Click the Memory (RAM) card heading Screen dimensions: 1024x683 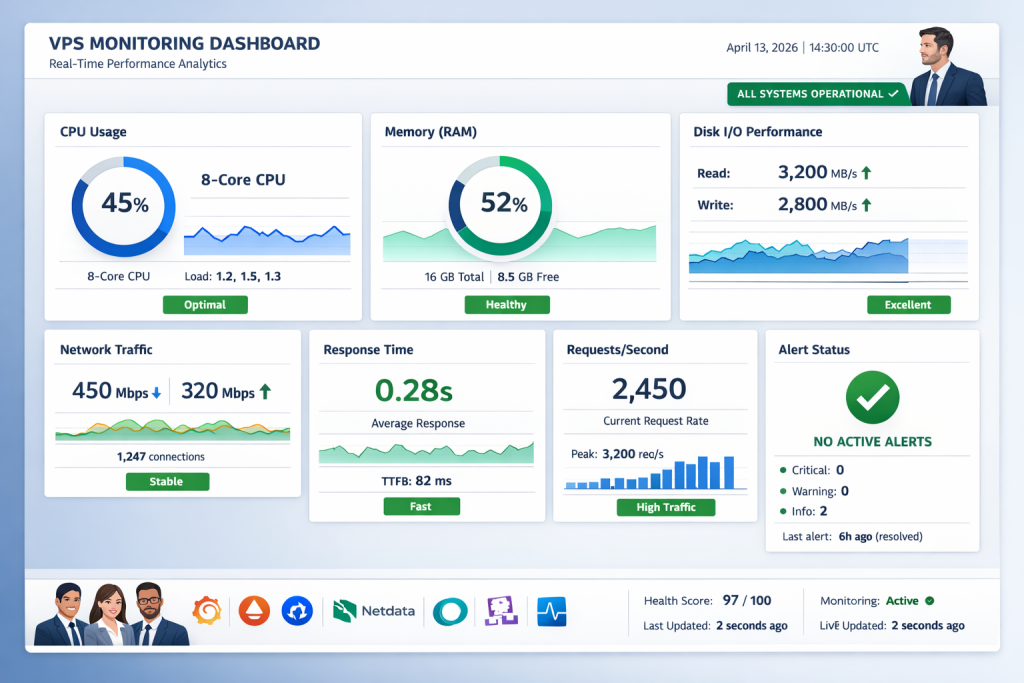click(431, 132)
